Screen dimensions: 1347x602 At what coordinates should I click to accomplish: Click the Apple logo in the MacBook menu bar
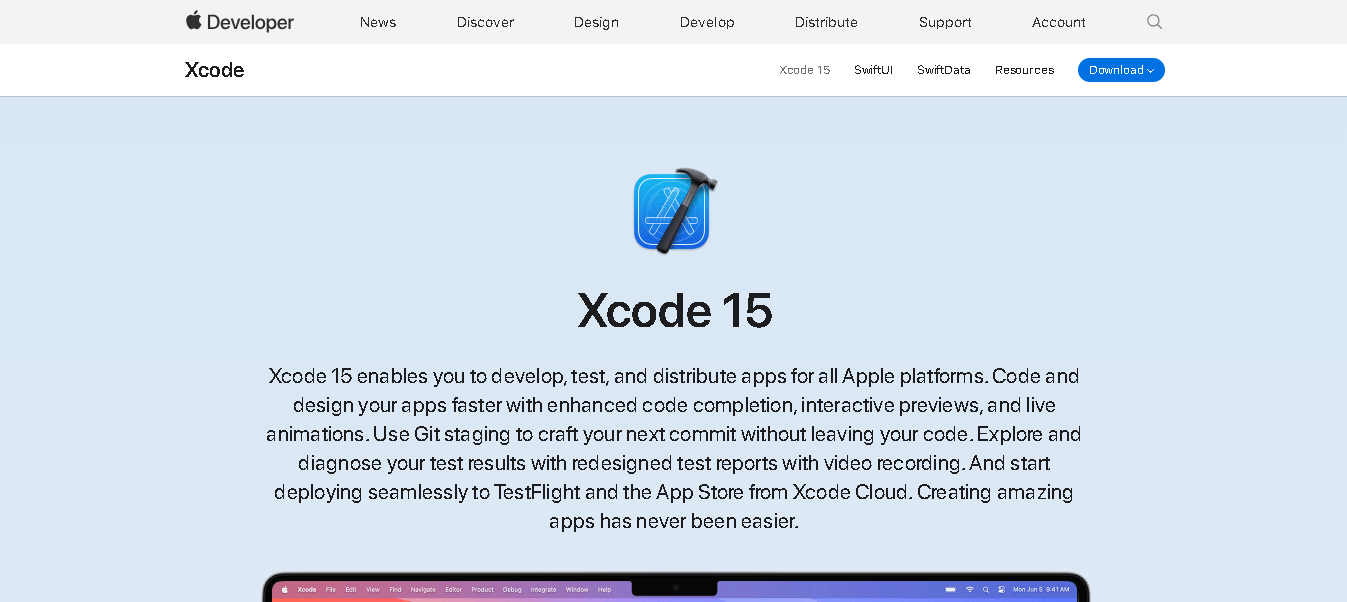tap(284, 590)
